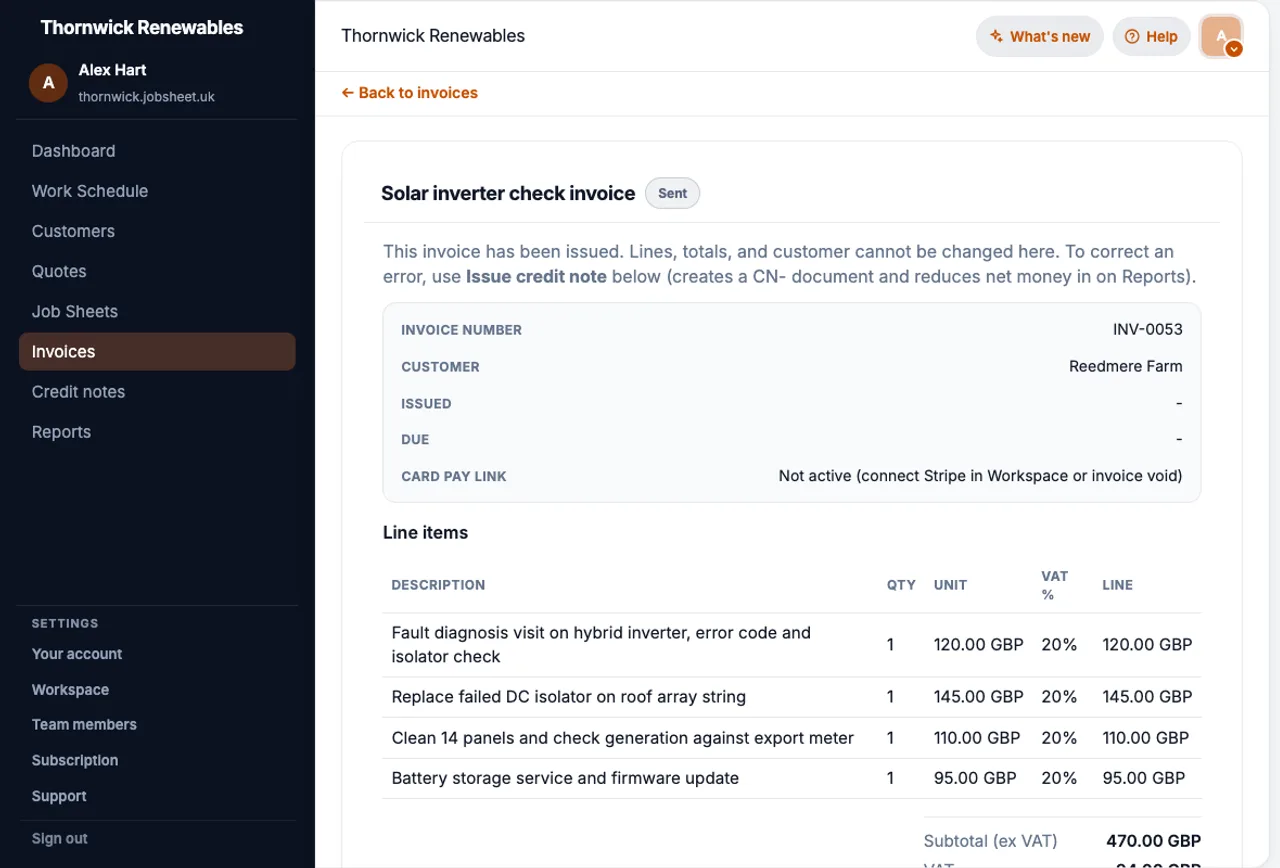Click the Description column header
The image size is (1280, 868).
[438, 585]
